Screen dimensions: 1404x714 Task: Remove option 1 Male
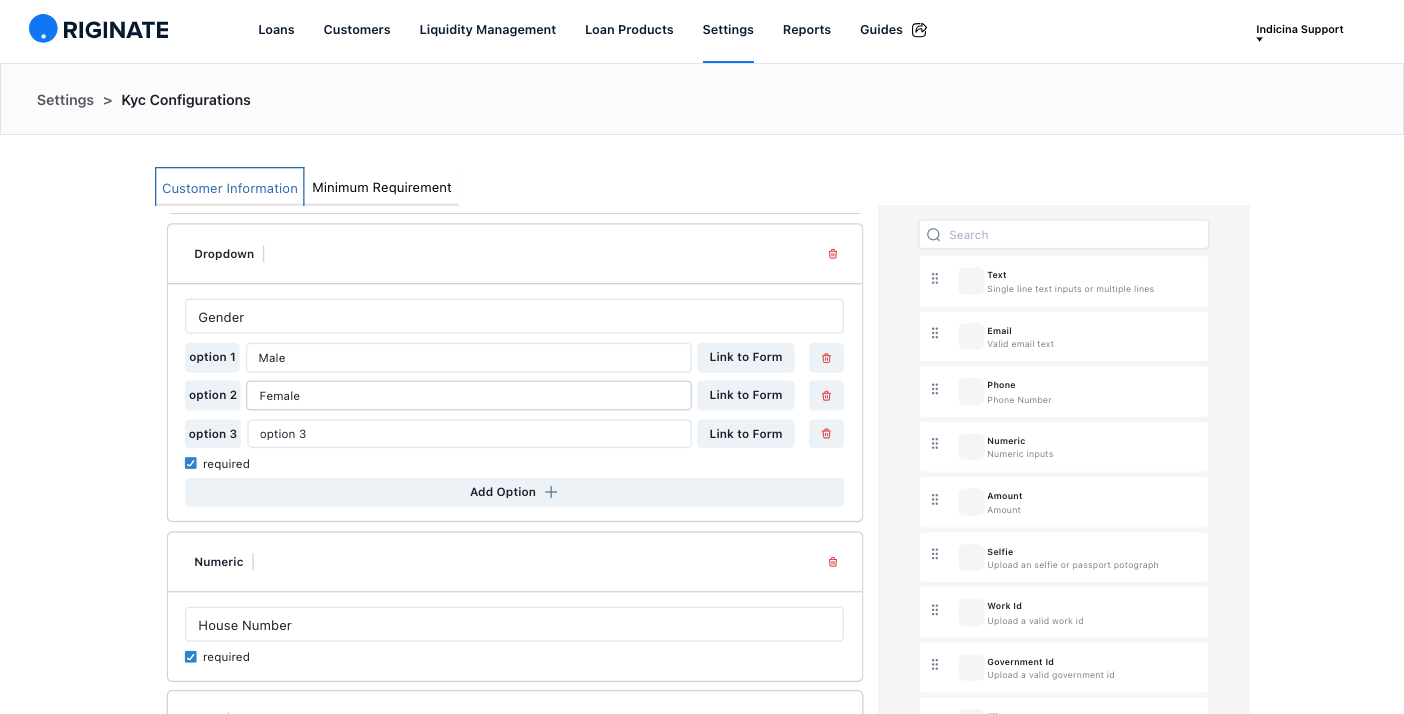826,357
